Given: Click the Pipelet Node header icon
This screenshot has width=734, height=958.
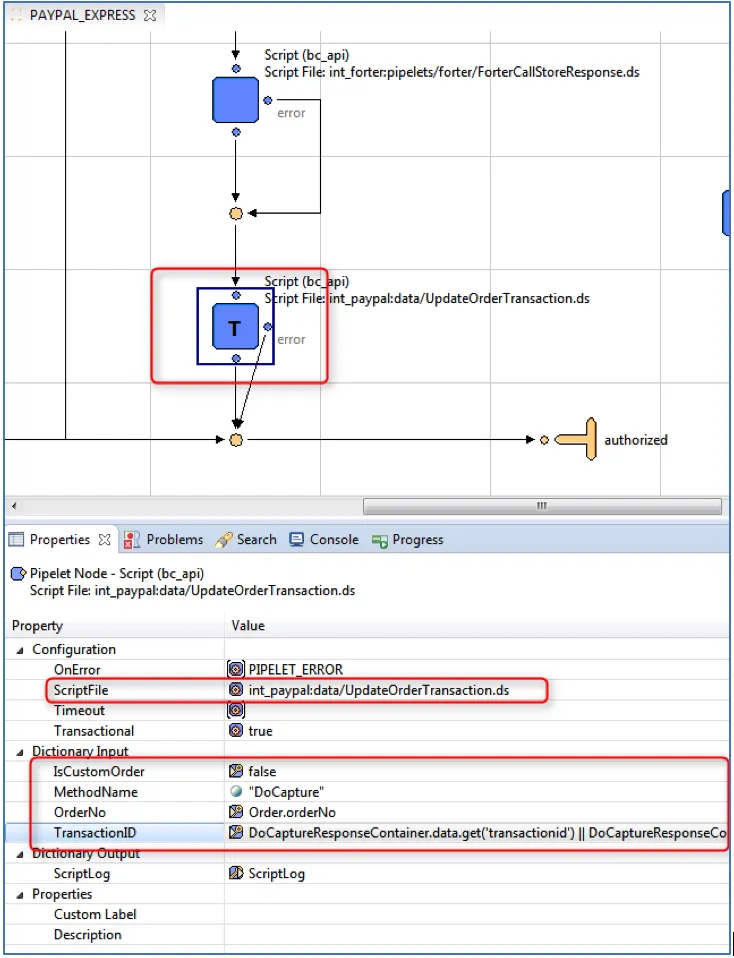Looking at the screenshot, I should click(18, 573).
